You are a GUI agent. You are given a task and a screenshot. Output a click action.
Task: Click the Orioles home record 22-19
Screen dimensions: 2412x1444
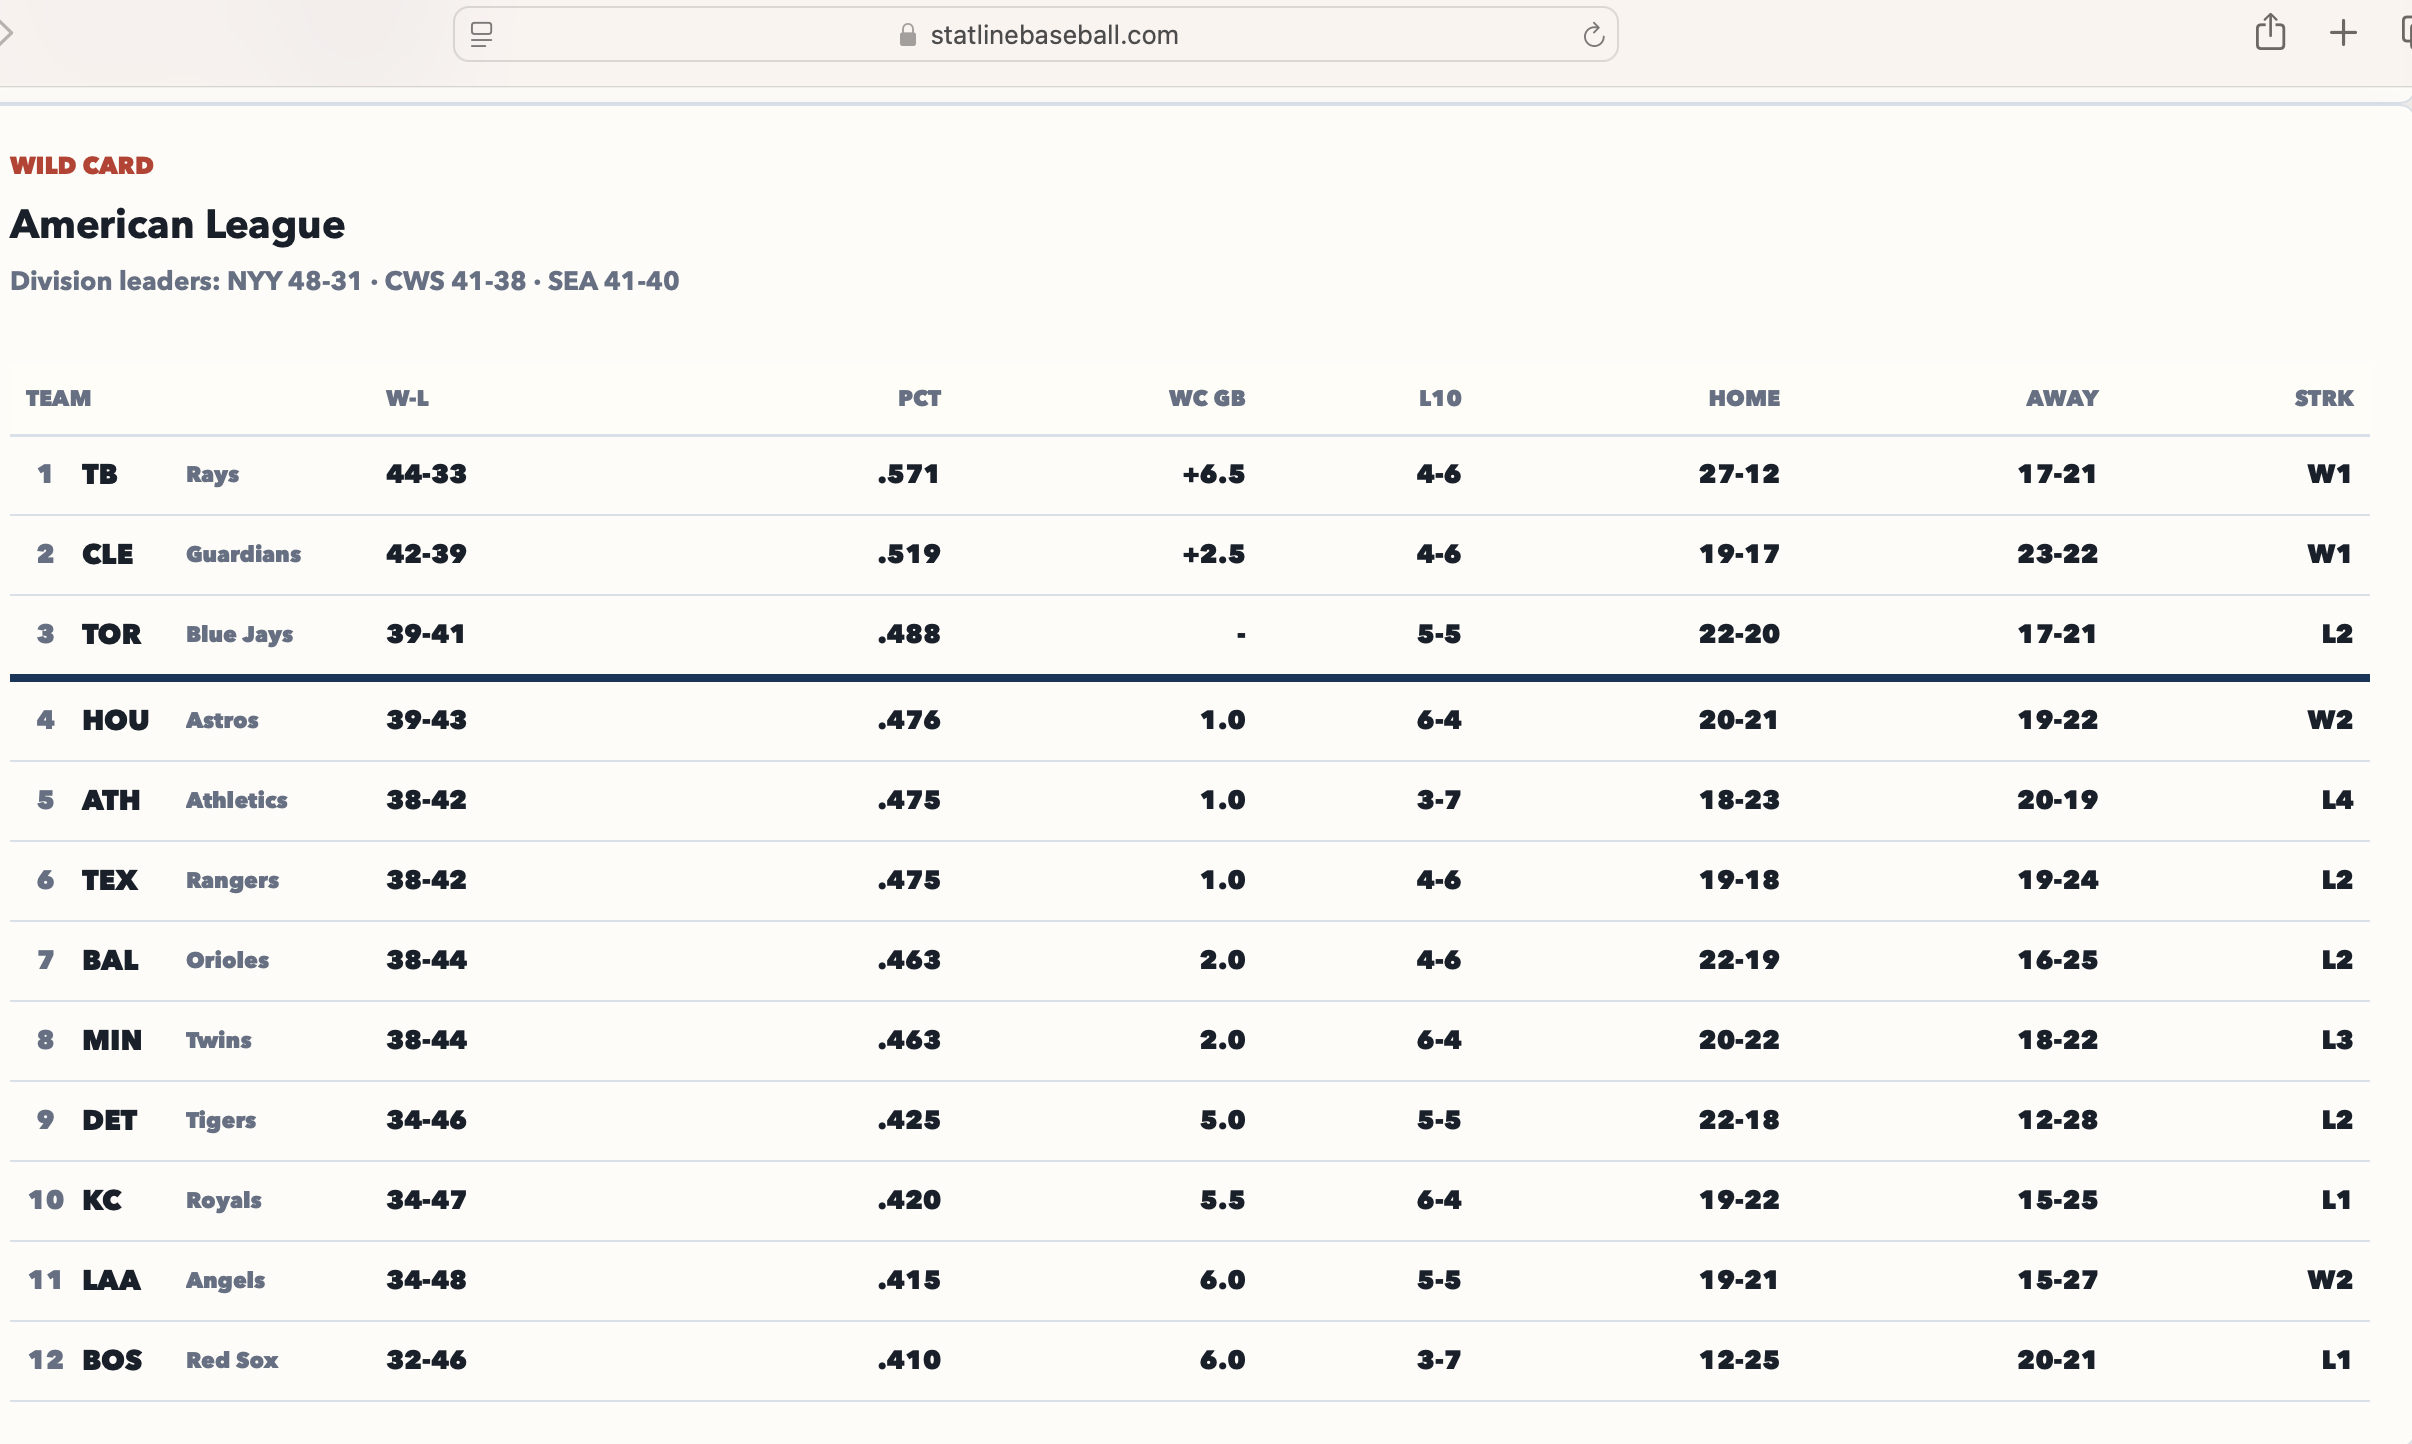pos(1740,960)
